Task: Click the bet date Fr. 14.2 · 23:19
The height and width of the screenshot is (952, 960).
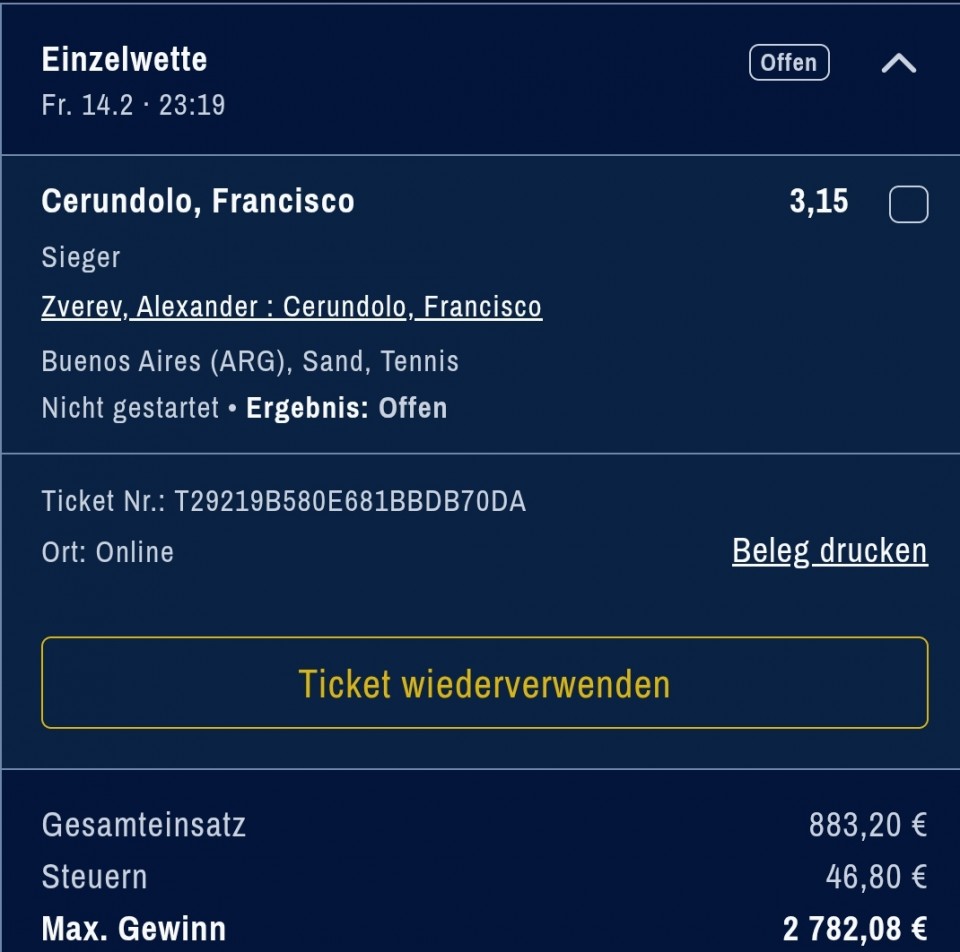Action: (x=133, y=105)
